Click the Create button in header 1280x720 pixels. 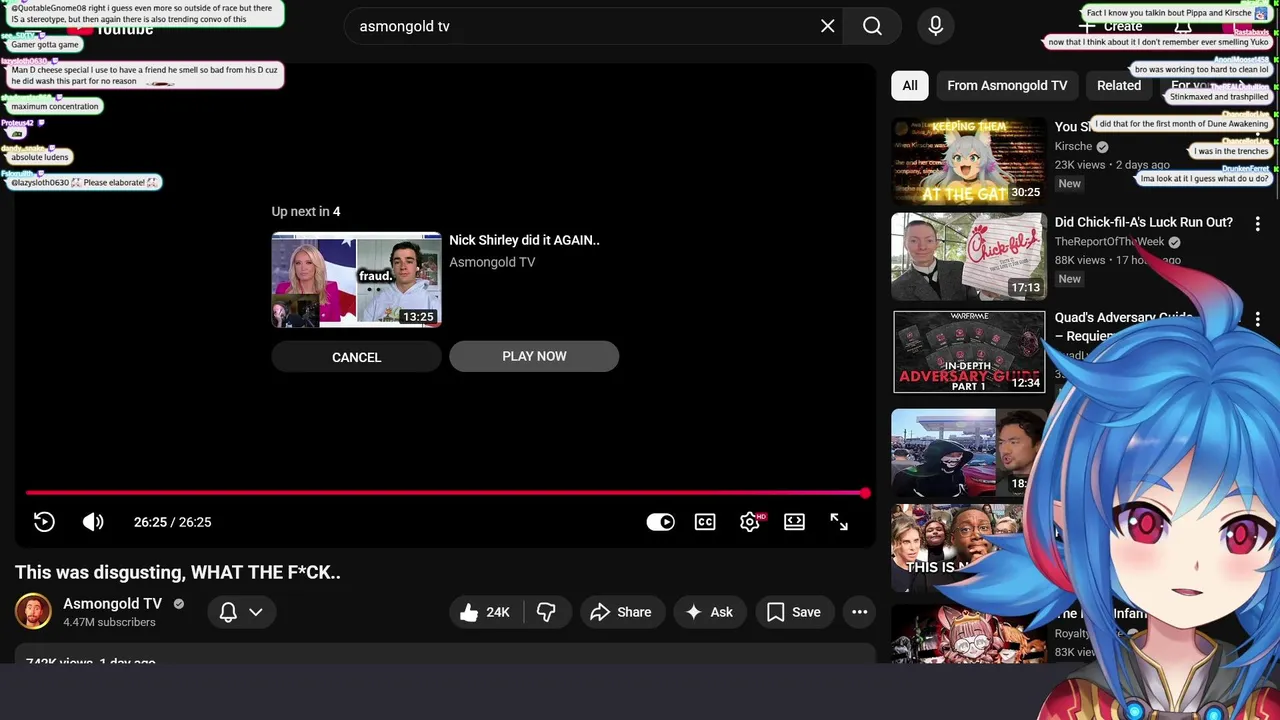pos(1112,26)
